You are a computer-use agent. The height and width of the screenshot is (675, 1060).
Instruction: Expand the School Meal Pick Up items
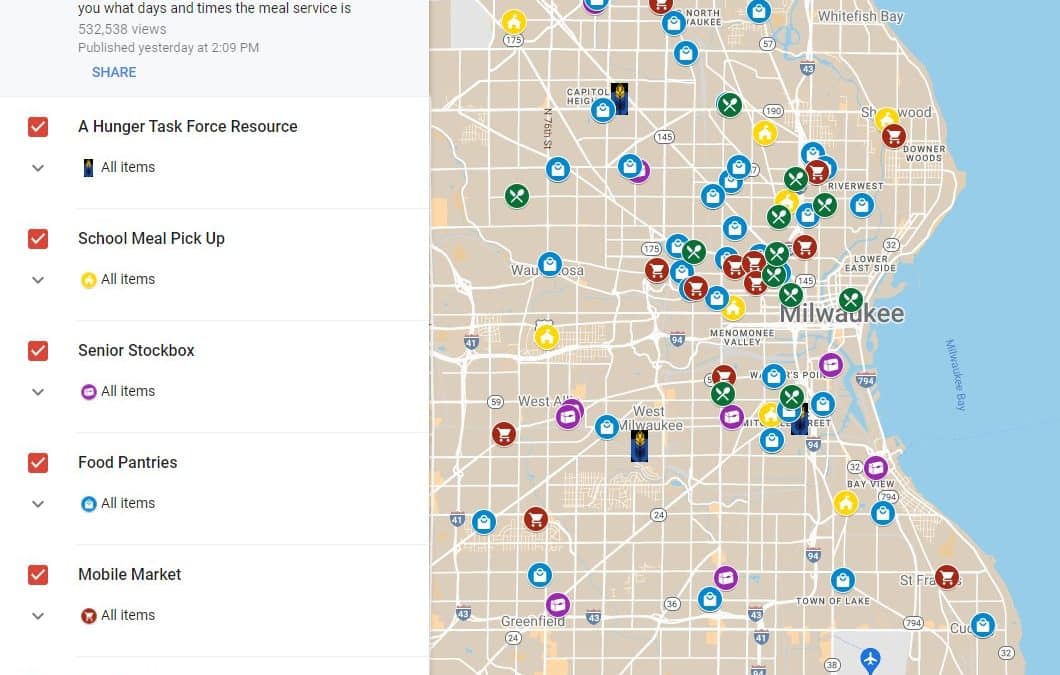[x=38, y=280]
